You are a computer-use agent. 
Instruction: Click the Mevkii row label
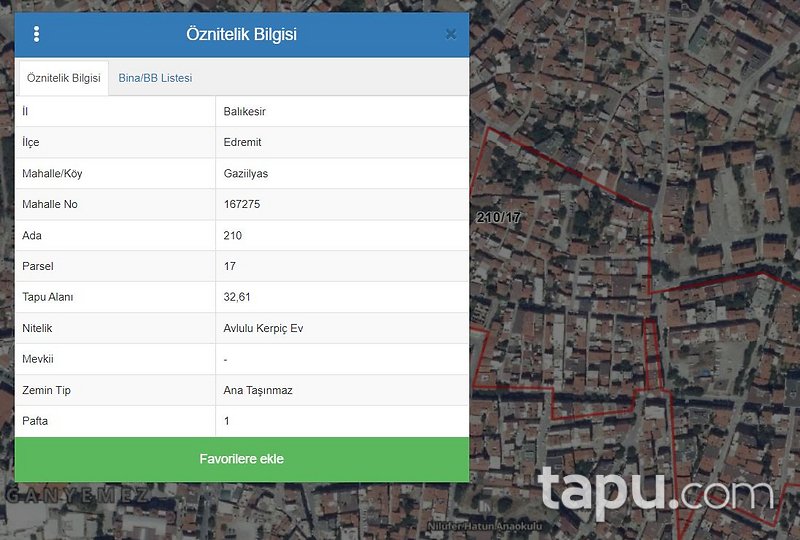[x=38, y=359]
